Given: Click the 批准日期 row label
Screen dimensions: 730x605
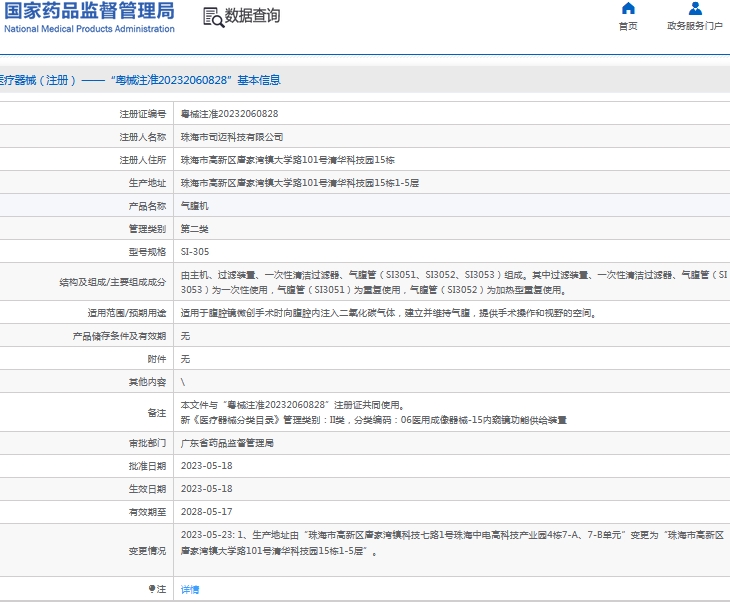Looking at the screenshot, I should point(148,466).
